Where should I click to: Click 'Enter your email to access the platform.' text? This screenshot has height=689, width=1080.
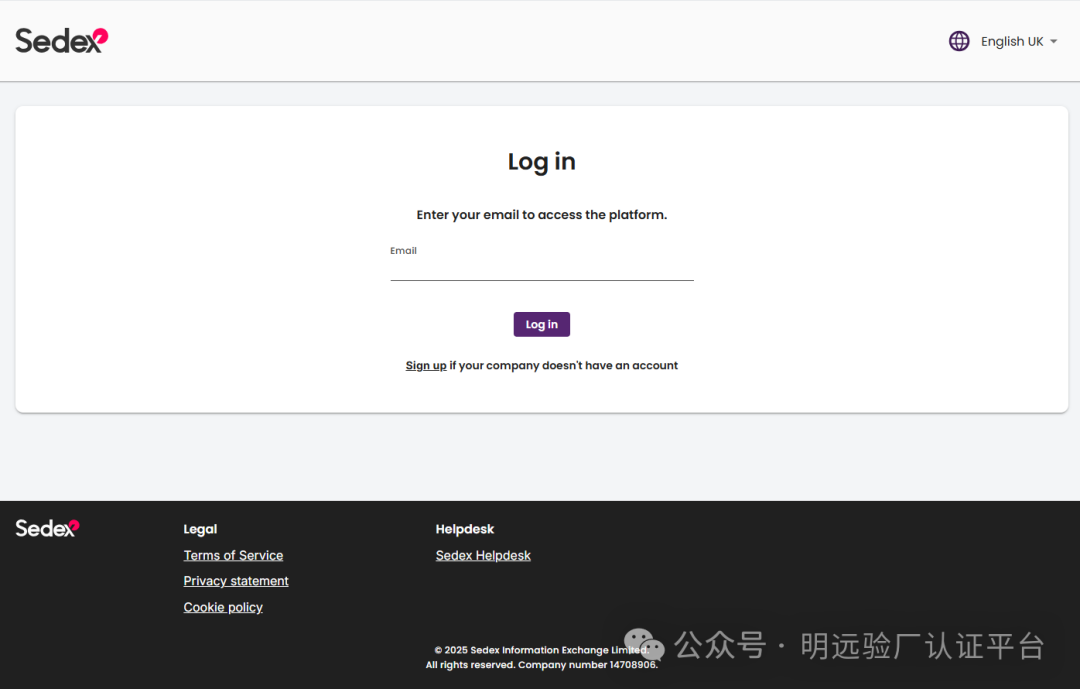(x=541, y=215)
